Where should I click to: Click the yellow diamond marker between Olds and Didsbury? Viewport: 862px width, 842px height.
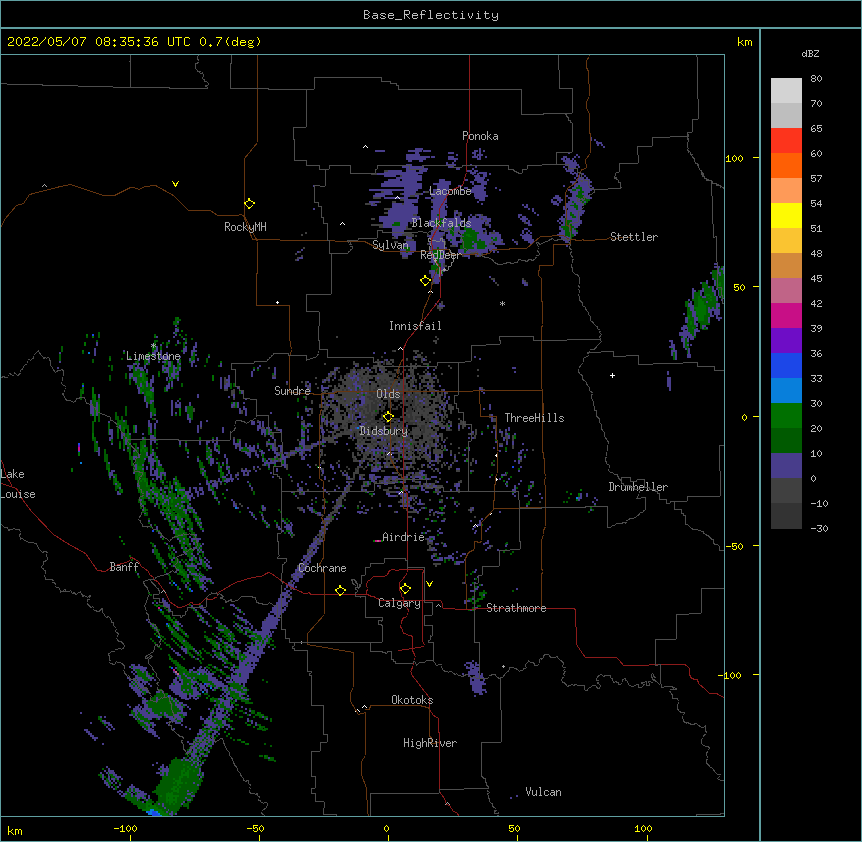389,417
